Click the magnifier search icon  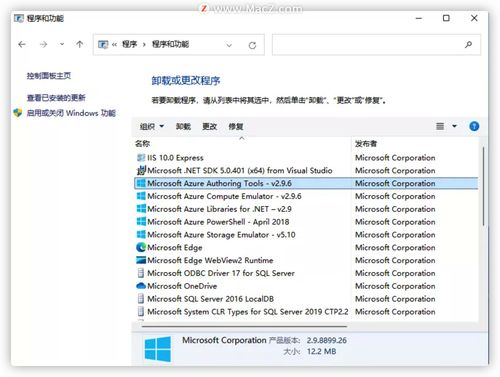pos(468,44)
